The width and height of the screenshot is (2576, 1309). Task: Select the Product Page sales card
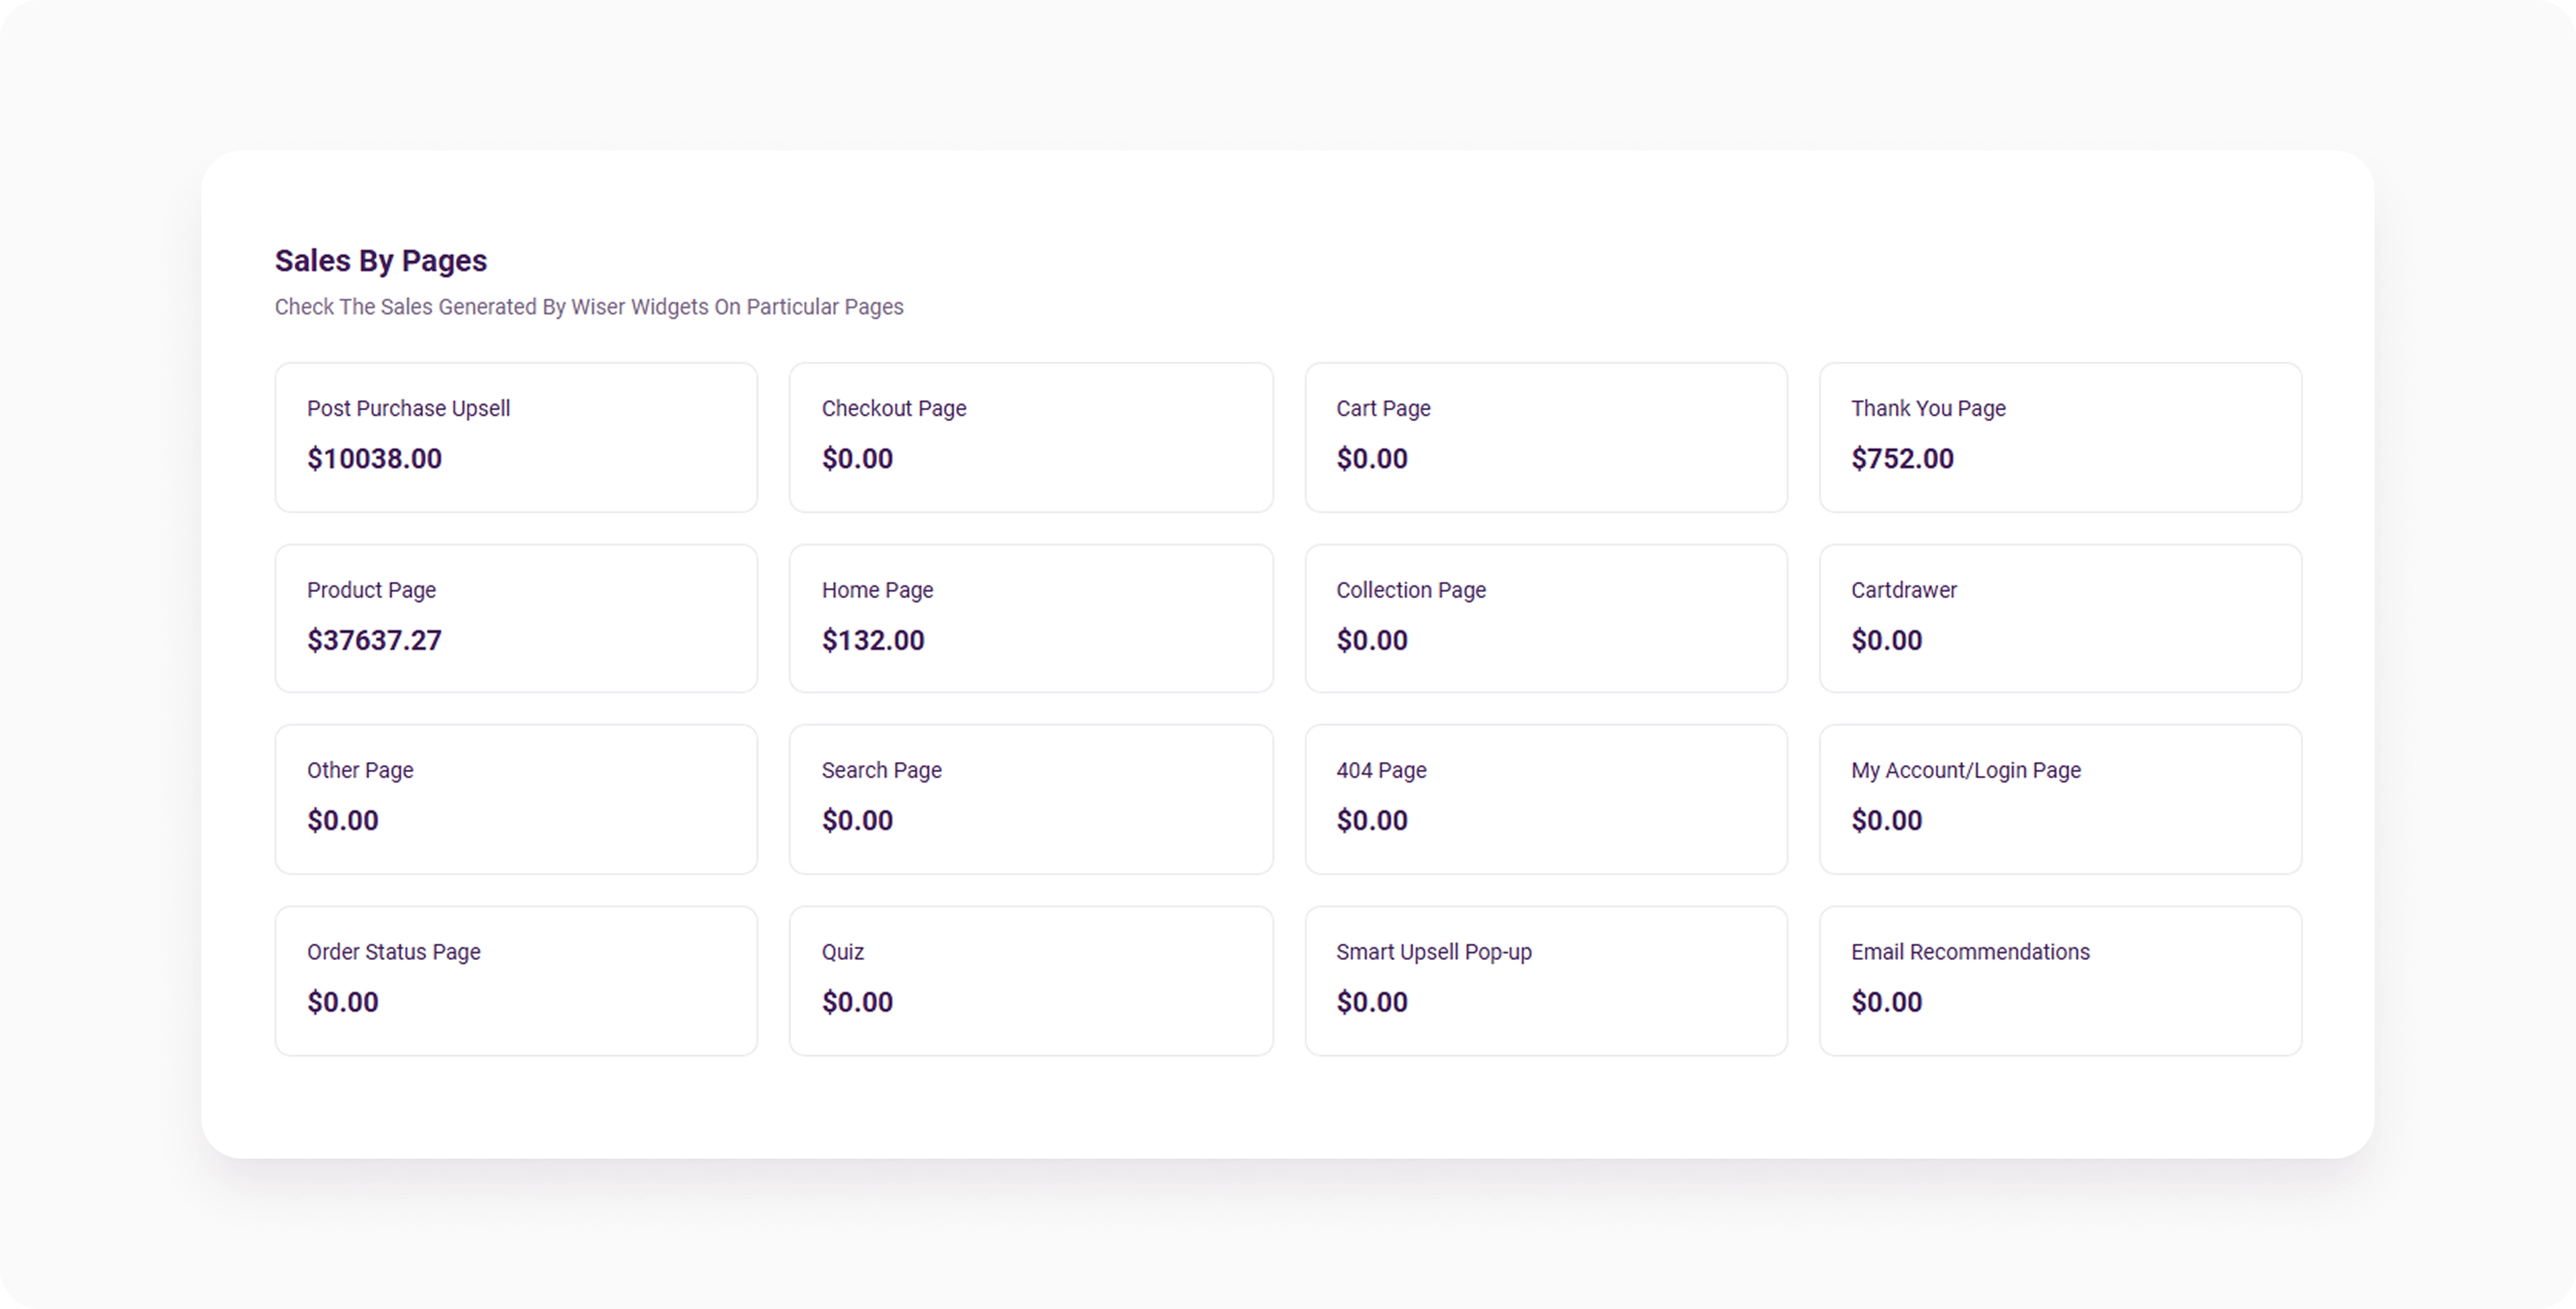pyautogui.click(x=516, y=618)
